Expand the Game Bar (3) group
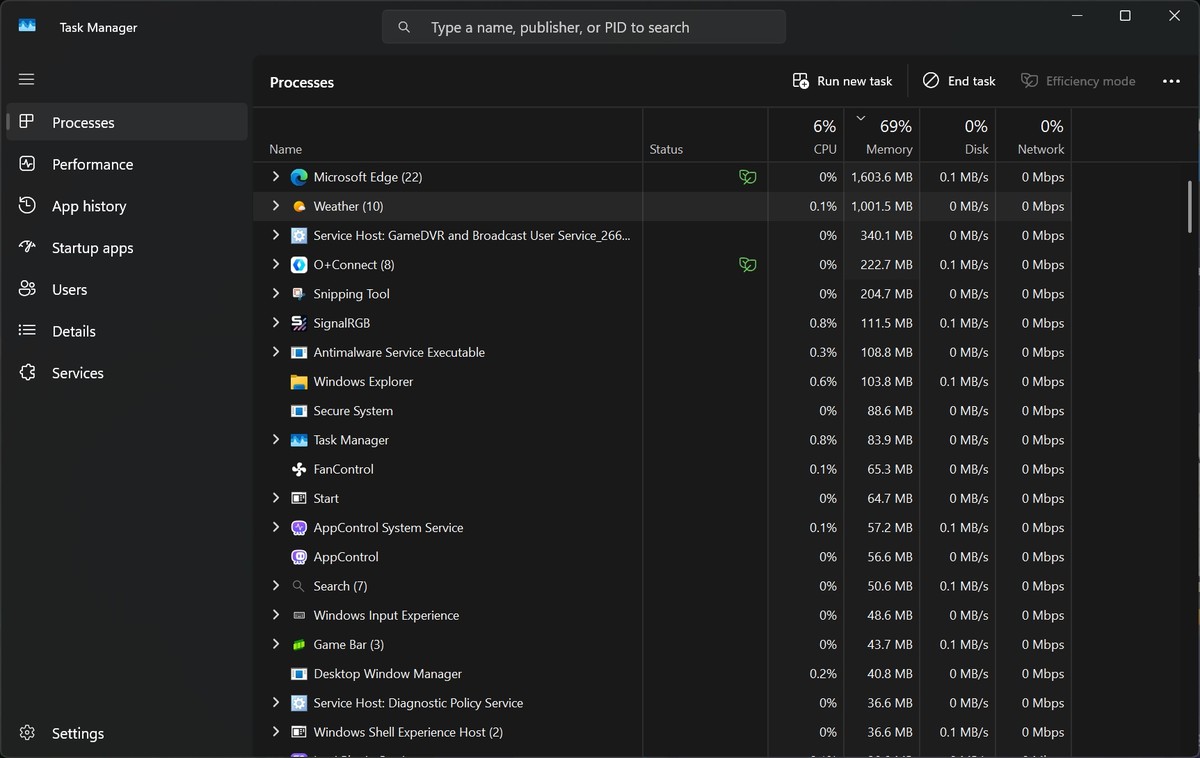The image size is (1200, 758). (x=276, y=644)
